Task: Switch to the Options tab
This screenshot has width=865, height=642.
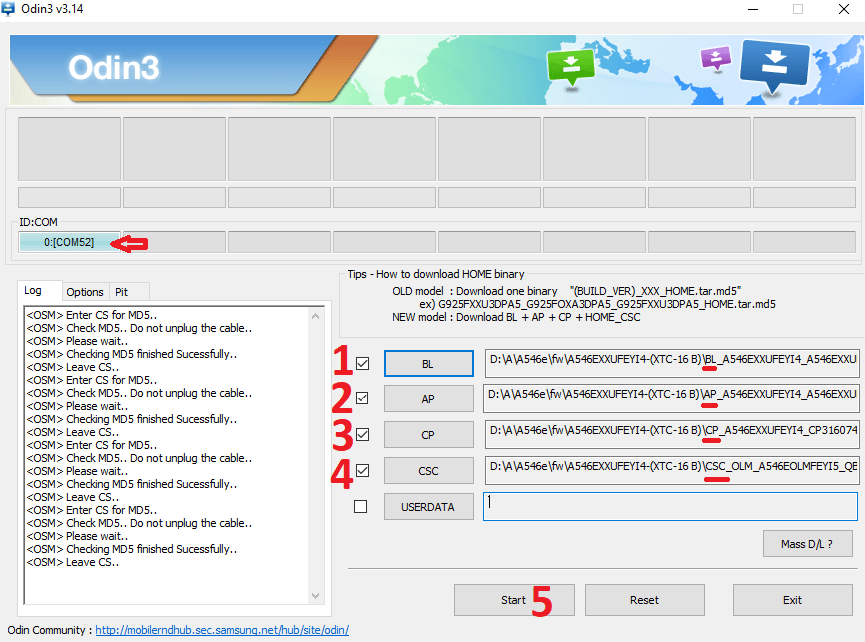Action: coord(85,292)
